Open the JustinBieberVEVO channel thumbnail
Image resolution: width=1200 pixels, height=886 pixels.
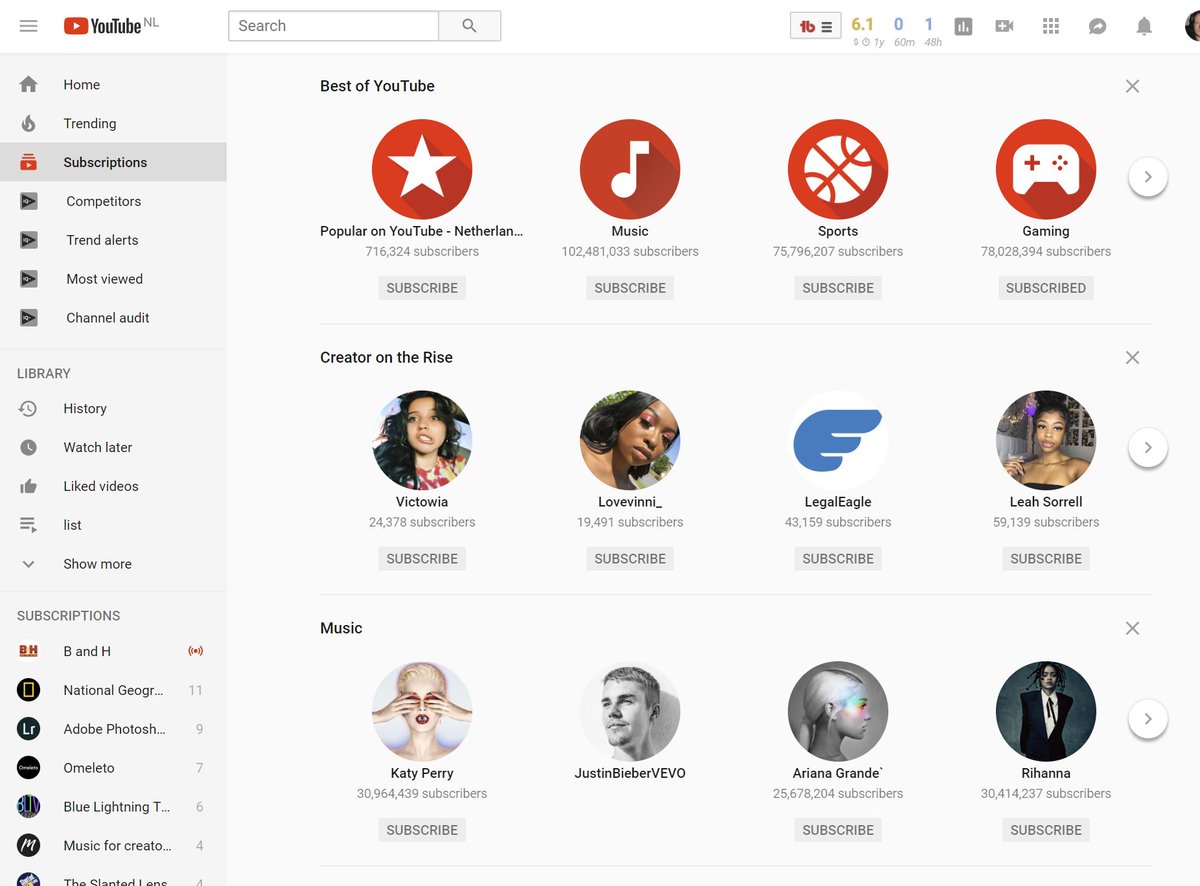pyautogui.click(x=630, y=712)
